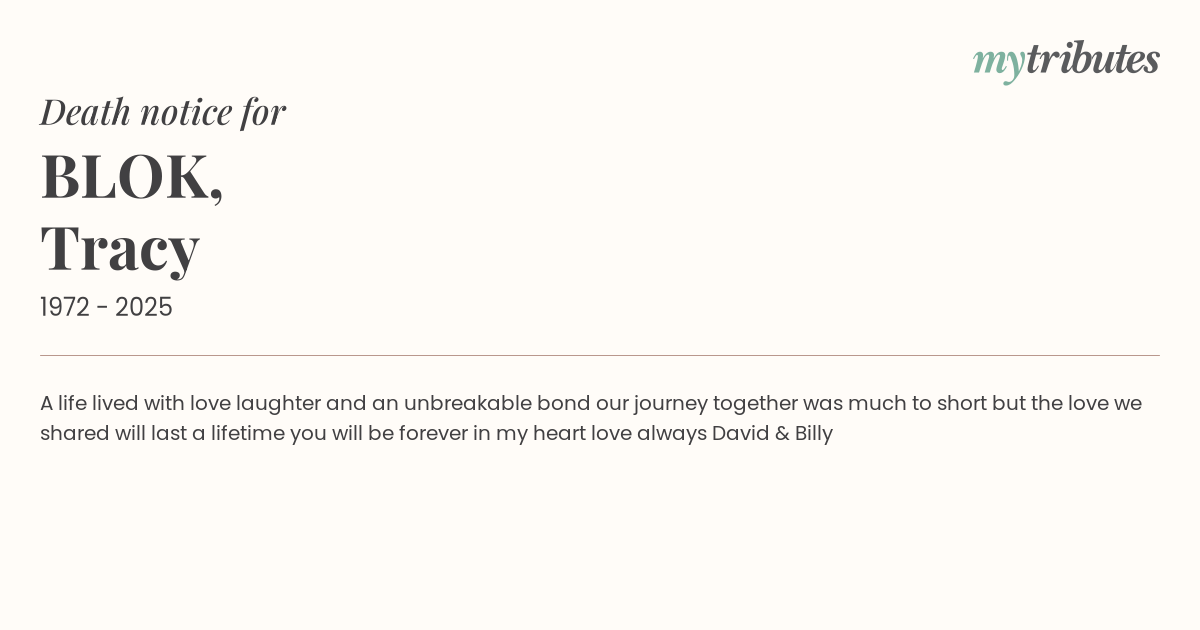The width and height of the screenshot is (1200, 630).
Task: Click the name "Billy" at message end
Action: tap(813, 434)
